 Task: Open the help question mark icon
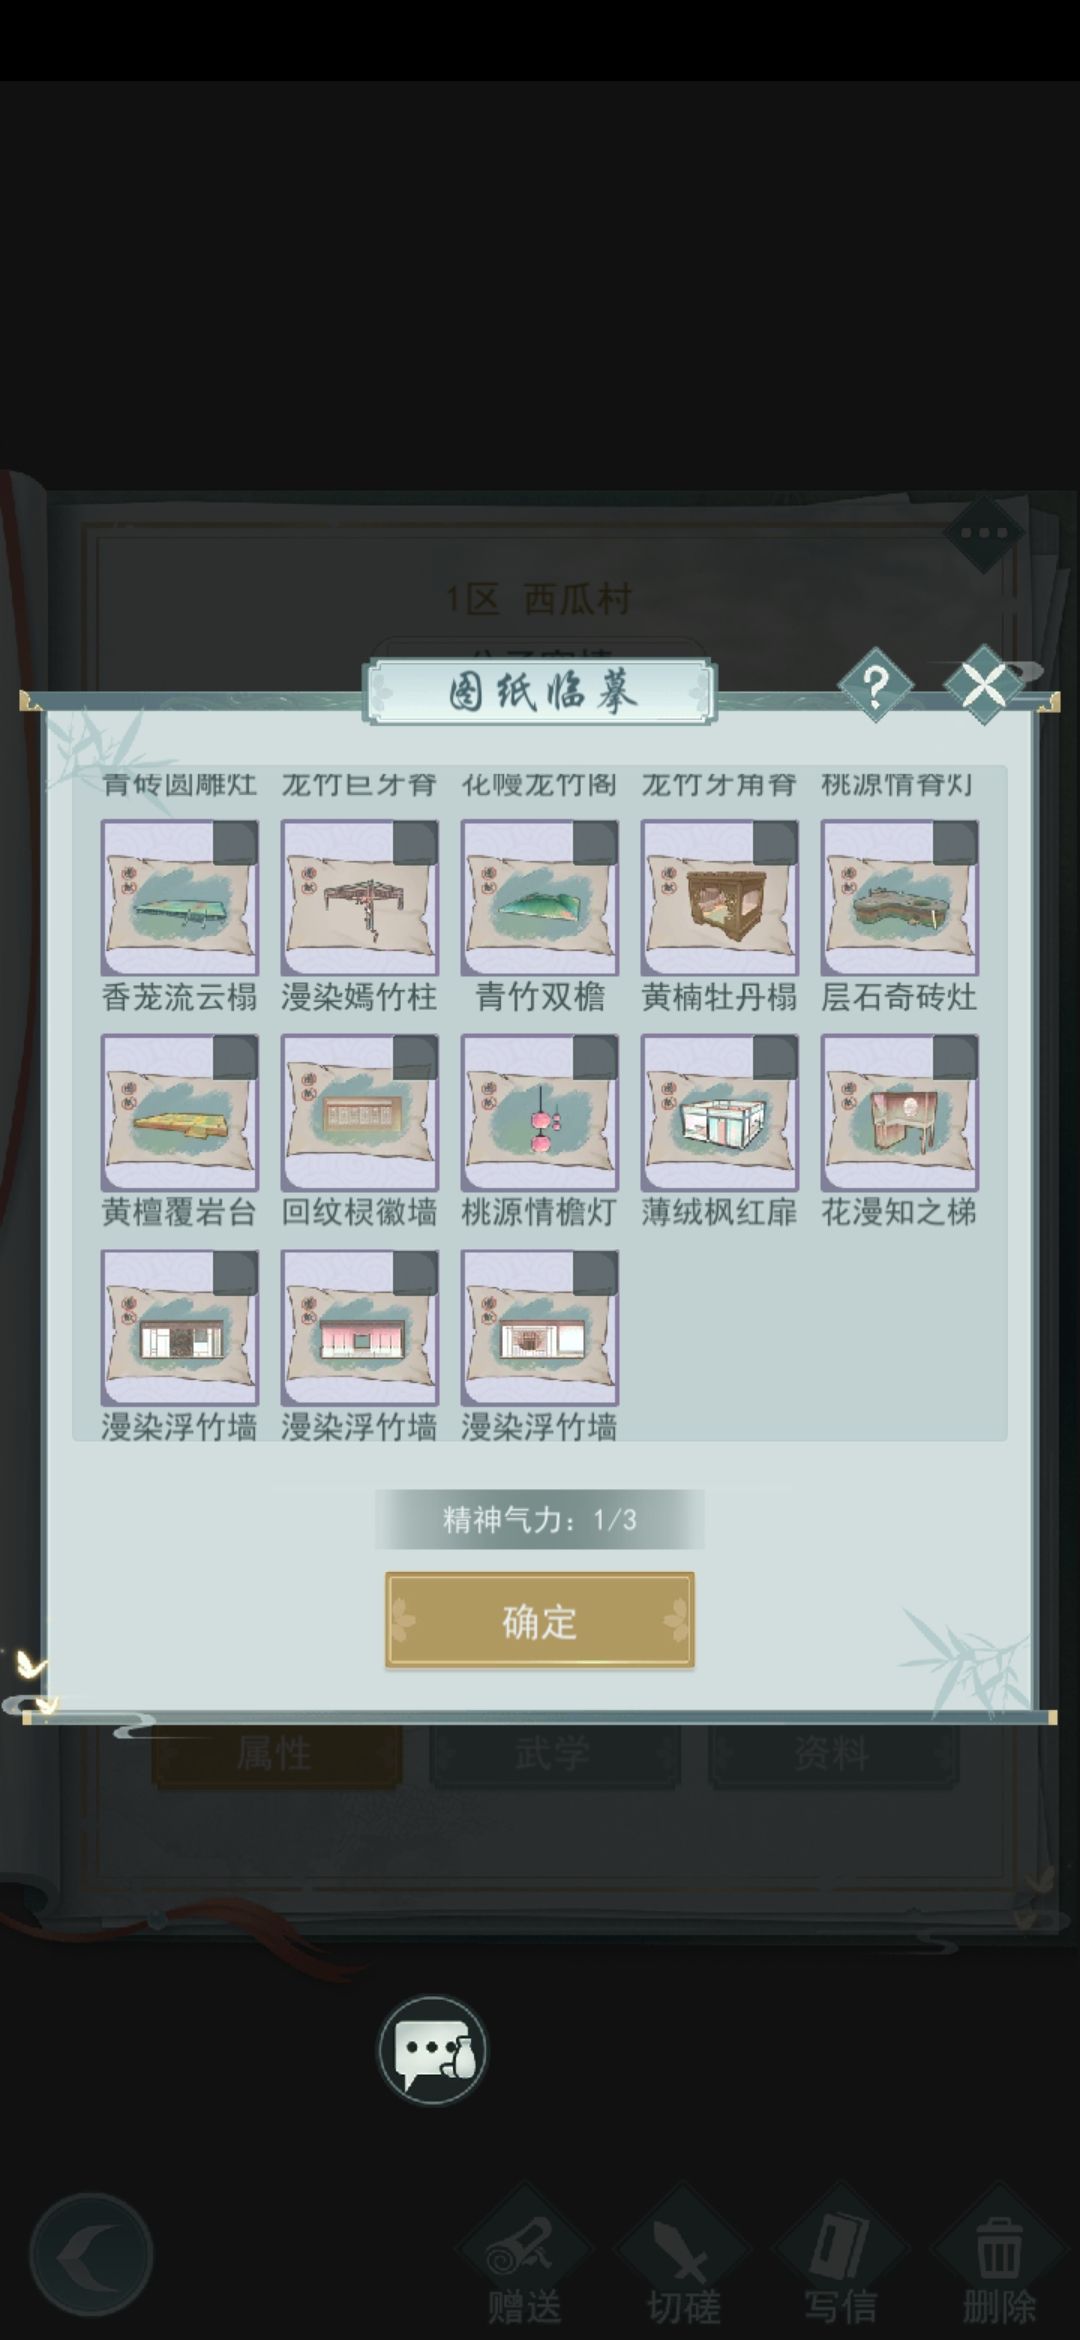875,686
